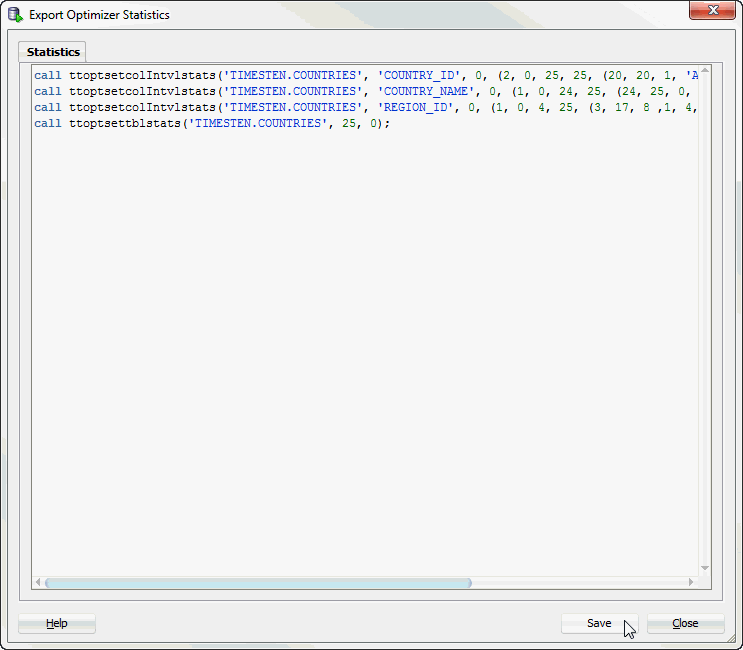Click the Export Optimizer Statistics title text
Viewport: 743px width, 650px height.
point(99,15)
